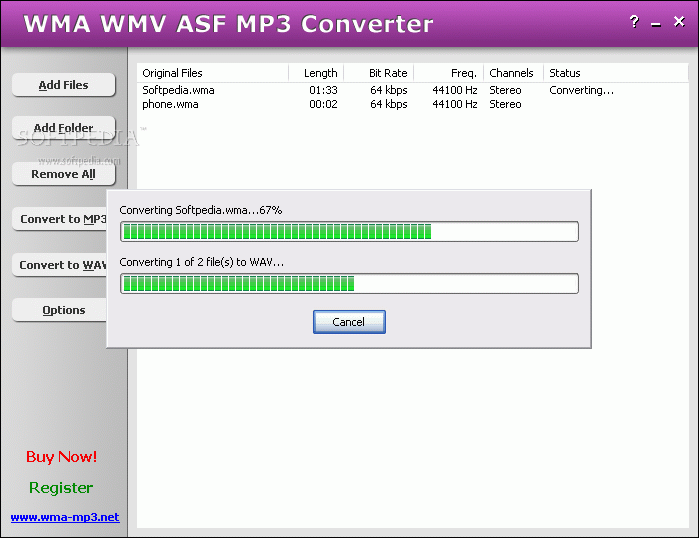Screen dimensions: 699x538
Task: Sort by Status column header
Action: coord(616,73)
